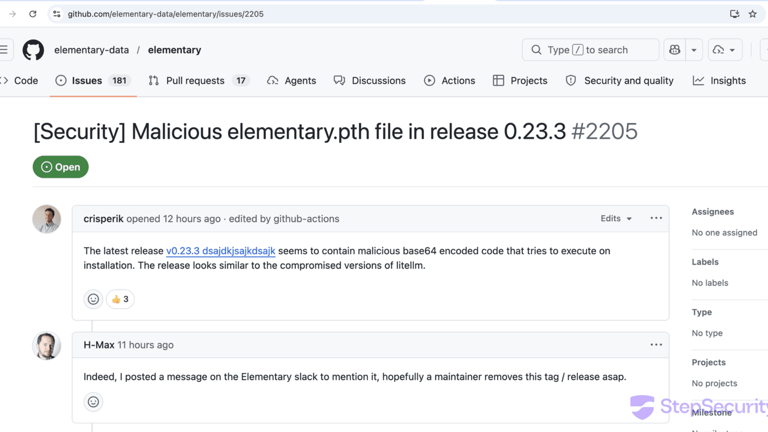Image resolution: width=768 pixels, height=432 pixels.
Task: Bookmark this page with the star icon
Action: click(x=753, y=14)
